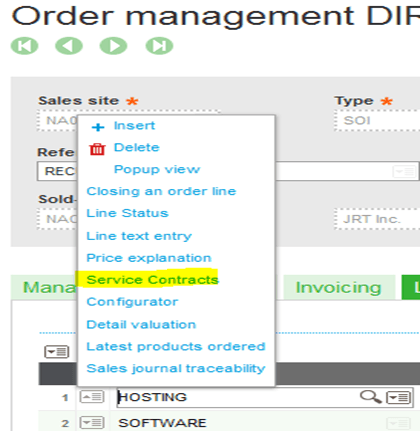Select Closing an order line
Image resolution: width=420 pixels, height=431 pixels.
[161, 191]
